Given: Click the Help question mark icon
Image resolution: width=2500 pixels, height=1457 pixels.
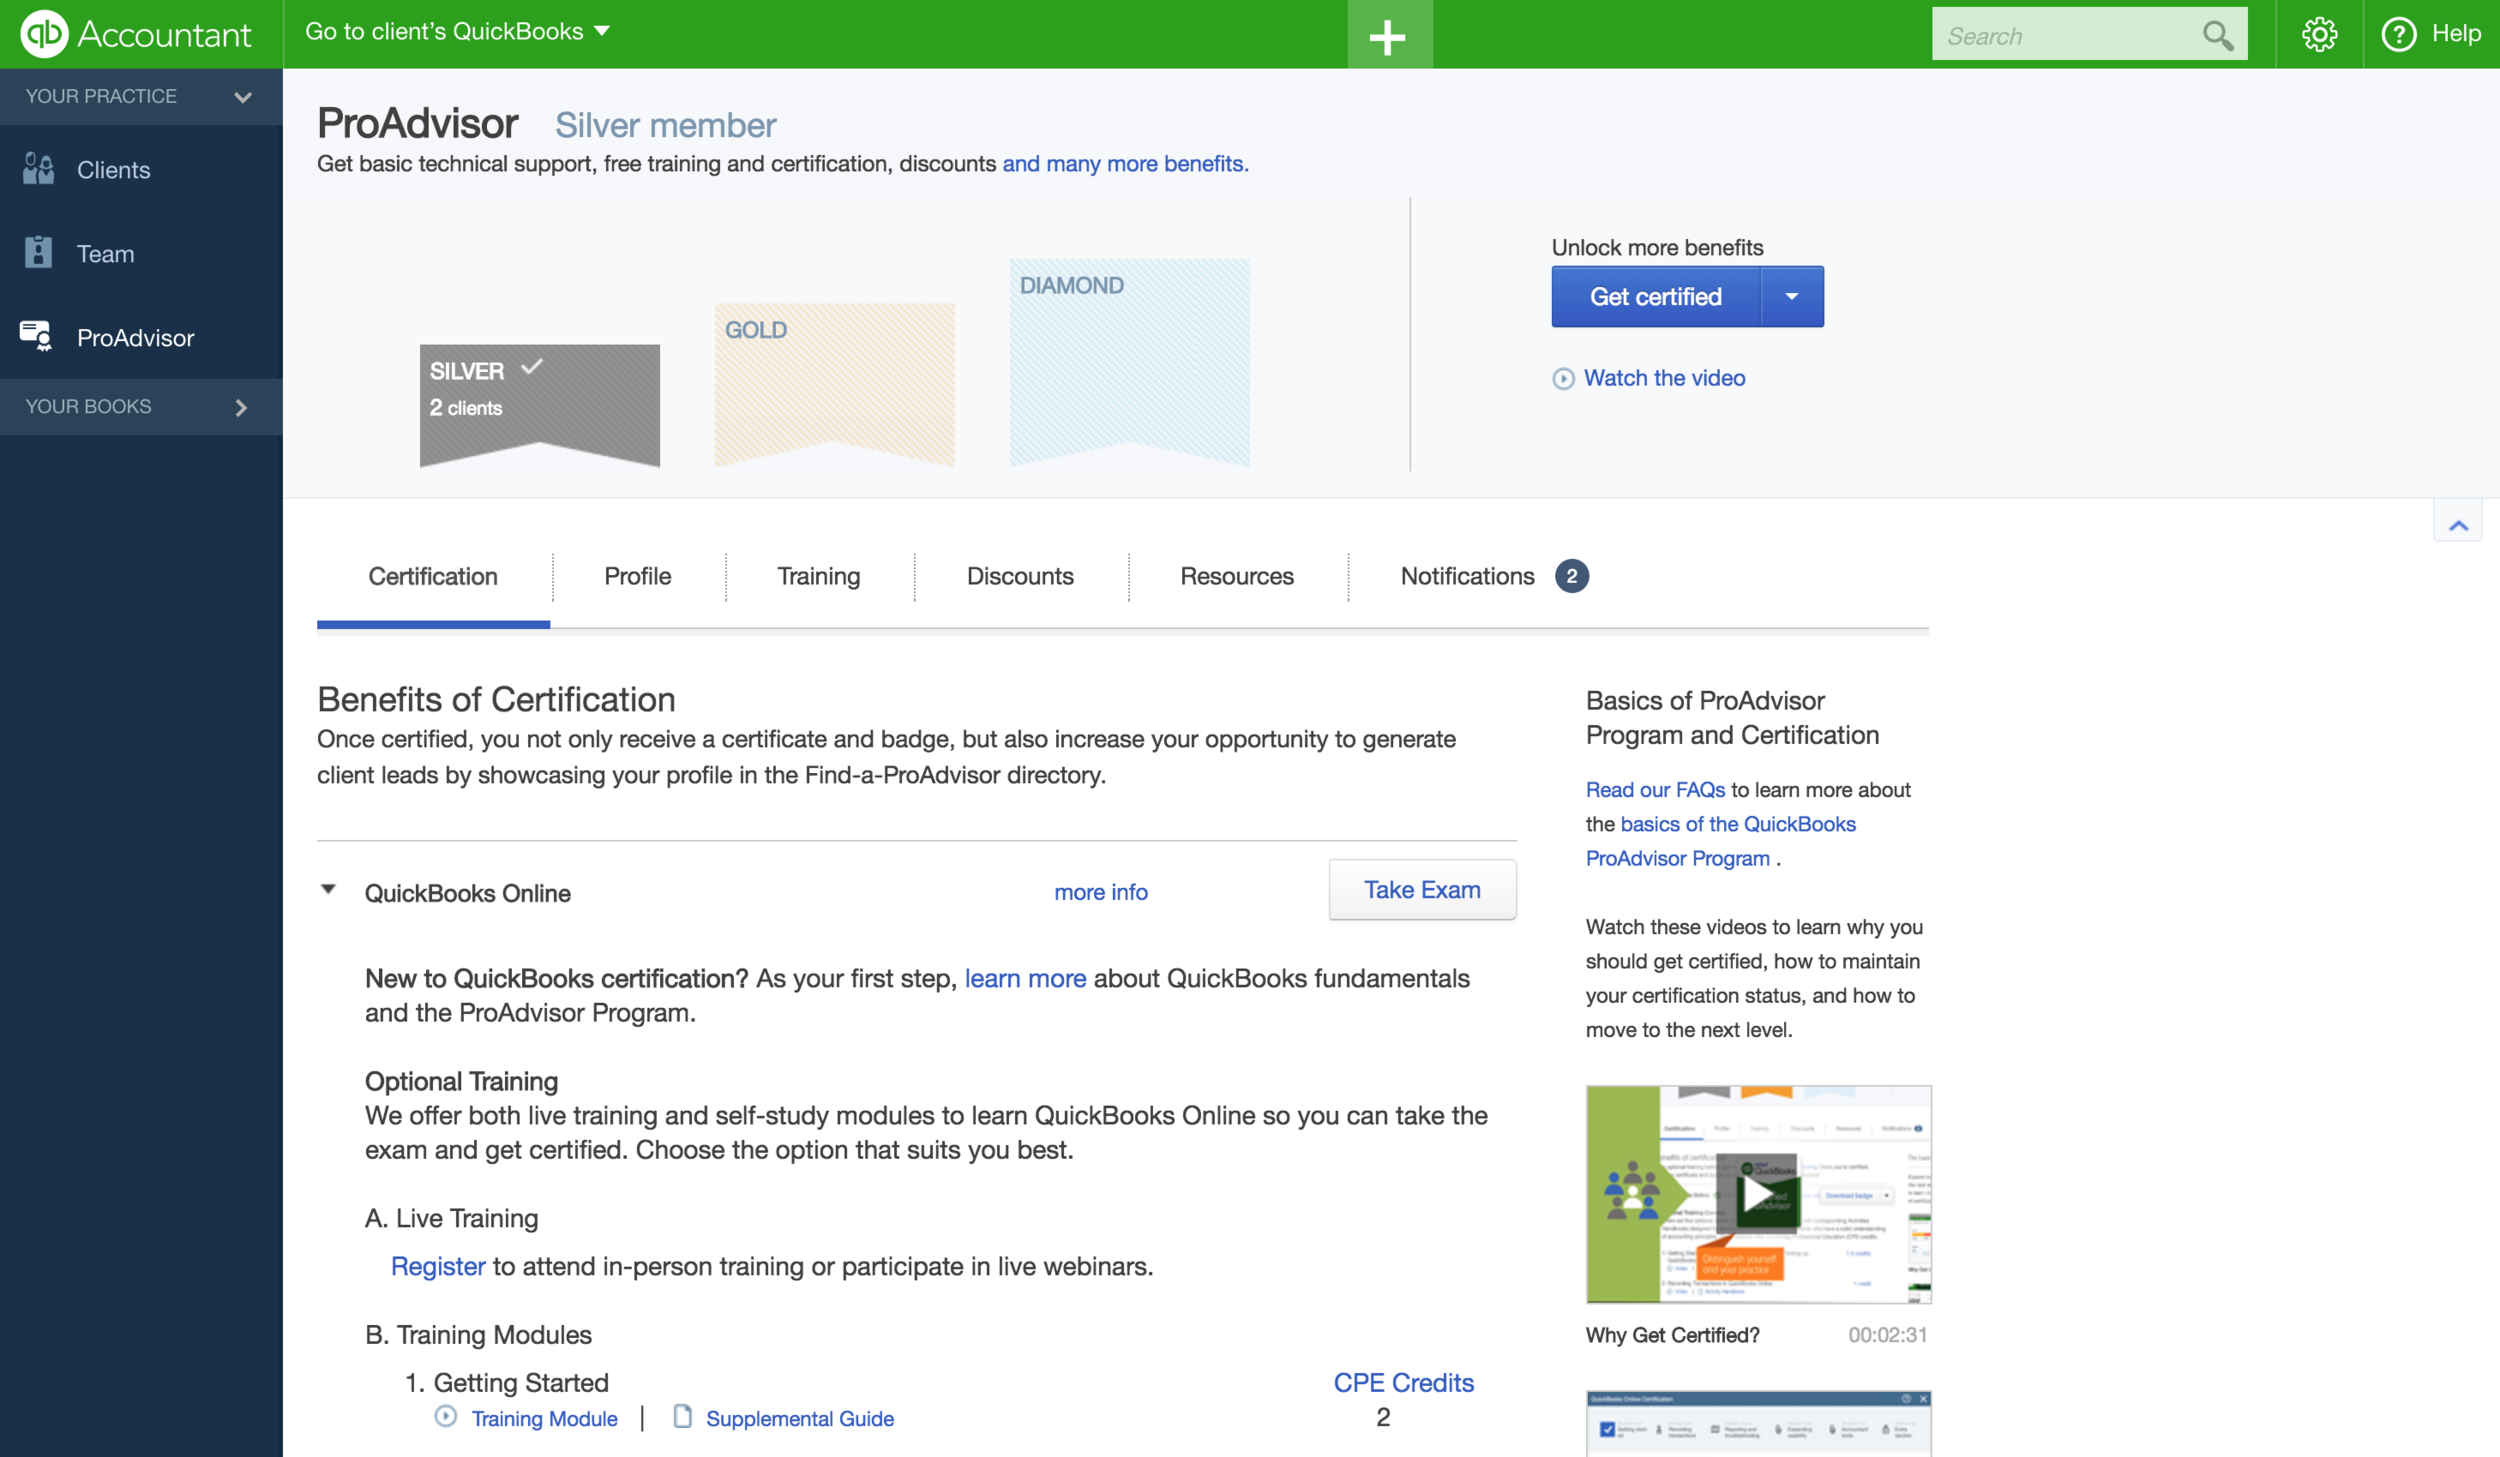Looking at the screenshot, I should pyautogui.click(x=2398, y=35).
